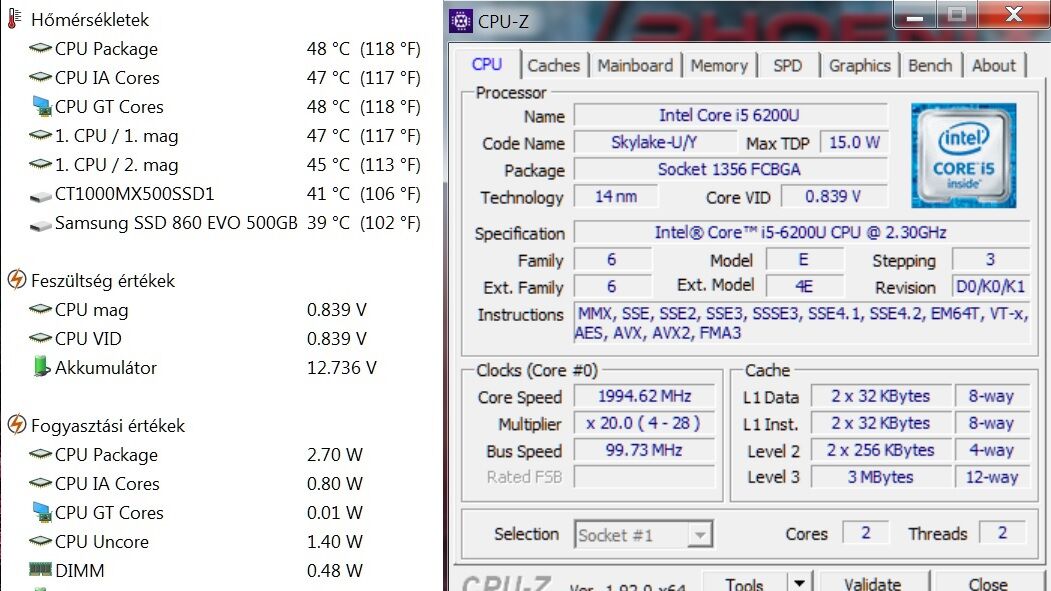Minimize the CPU-Z window

(915, 15)
